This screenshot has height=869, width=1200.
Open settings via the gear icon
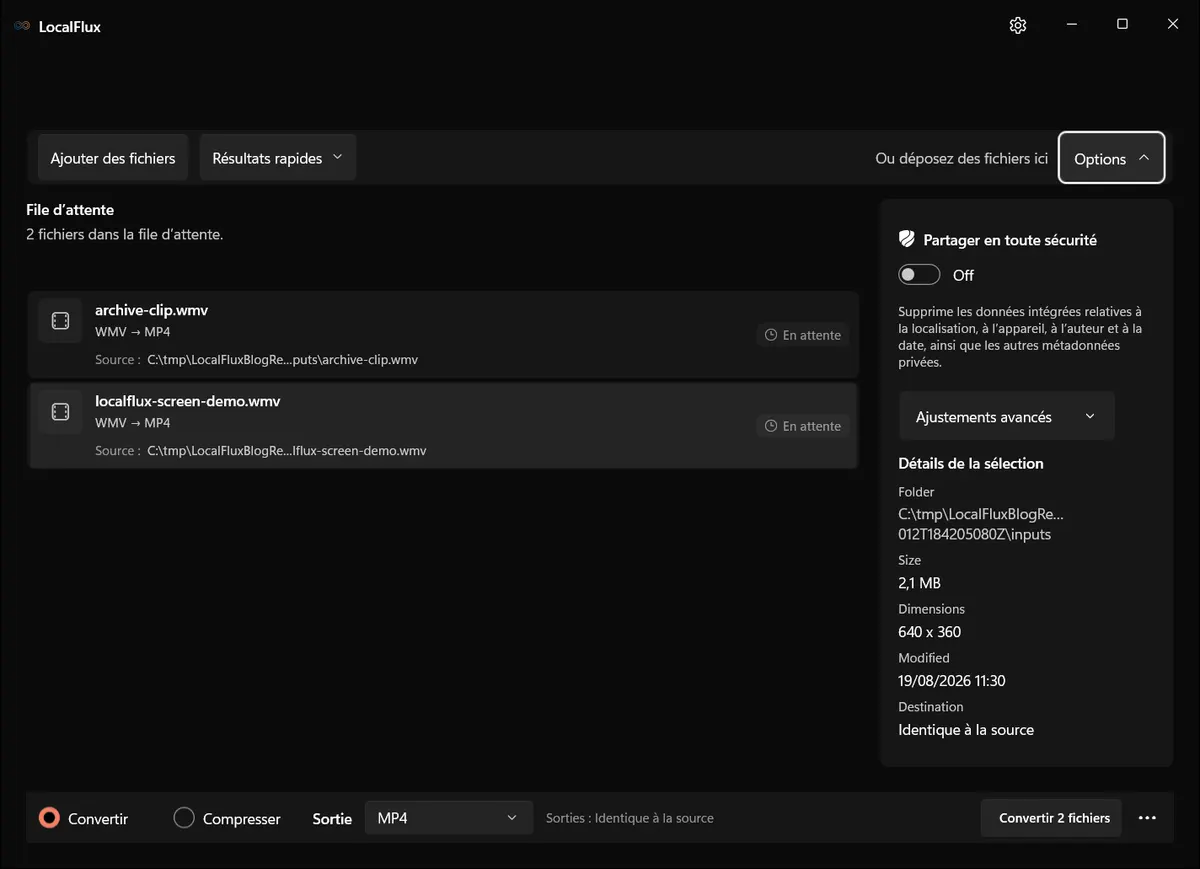tap(1018, 25)
